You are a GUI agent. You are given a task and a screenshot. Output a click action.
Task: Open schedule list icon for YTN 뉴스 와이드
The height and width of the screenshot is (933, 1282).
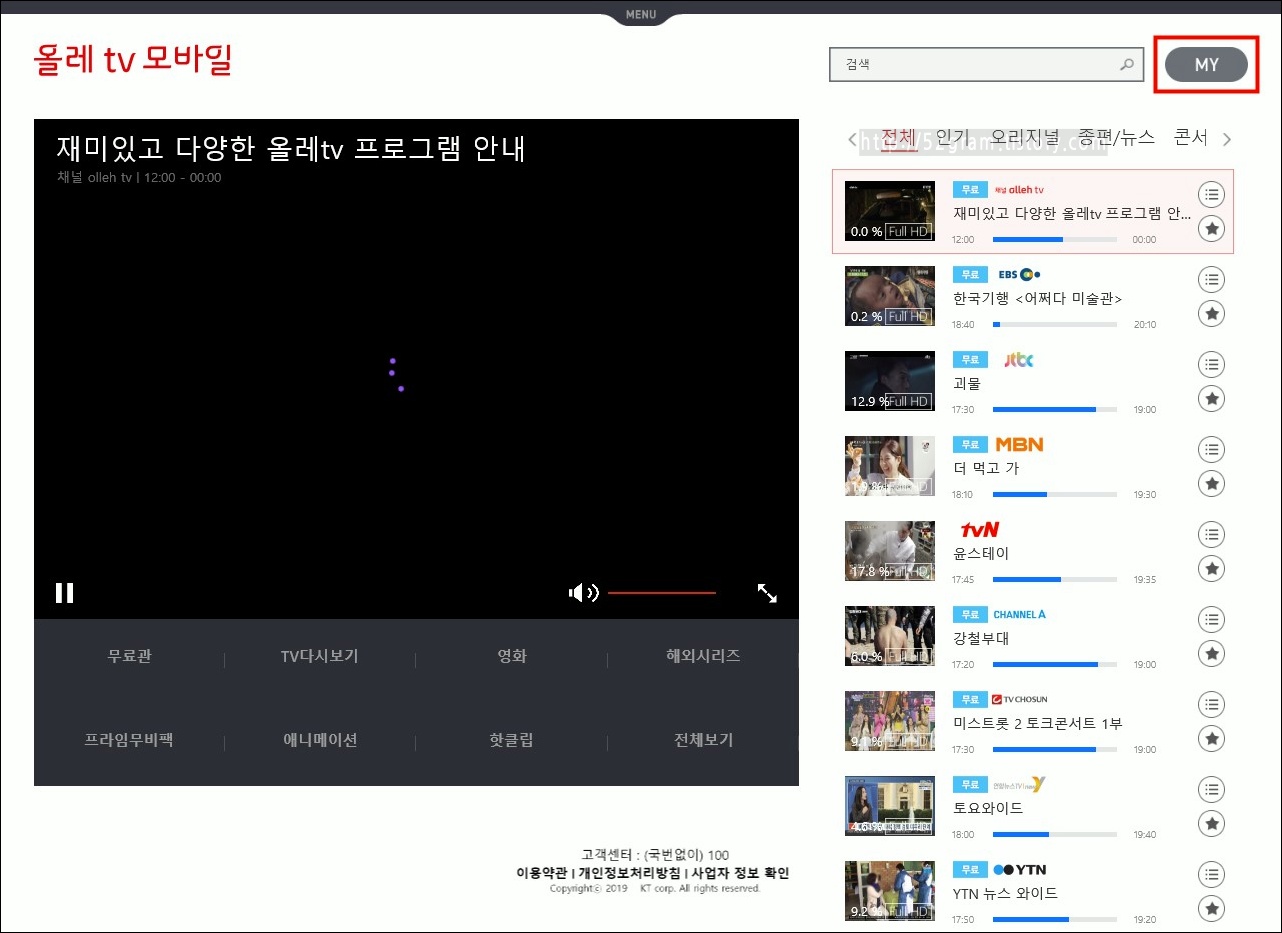[x=1211, y=875]
